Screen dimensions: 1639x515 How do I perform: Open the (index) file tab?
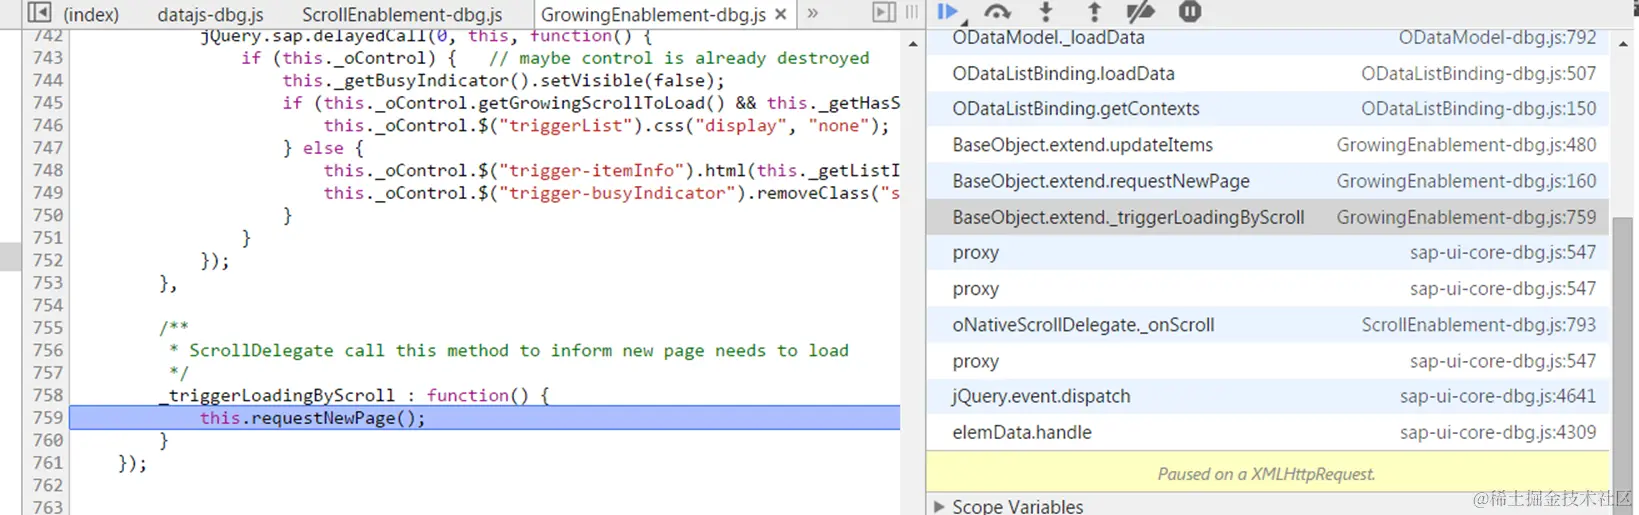[x=91, y=15]
